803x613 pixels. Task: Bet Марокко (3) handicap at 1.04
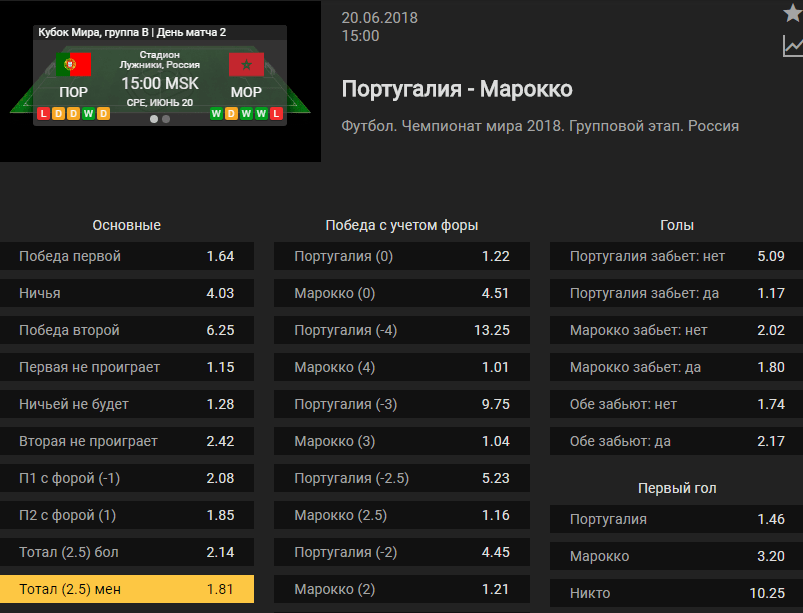coord(402,441)
